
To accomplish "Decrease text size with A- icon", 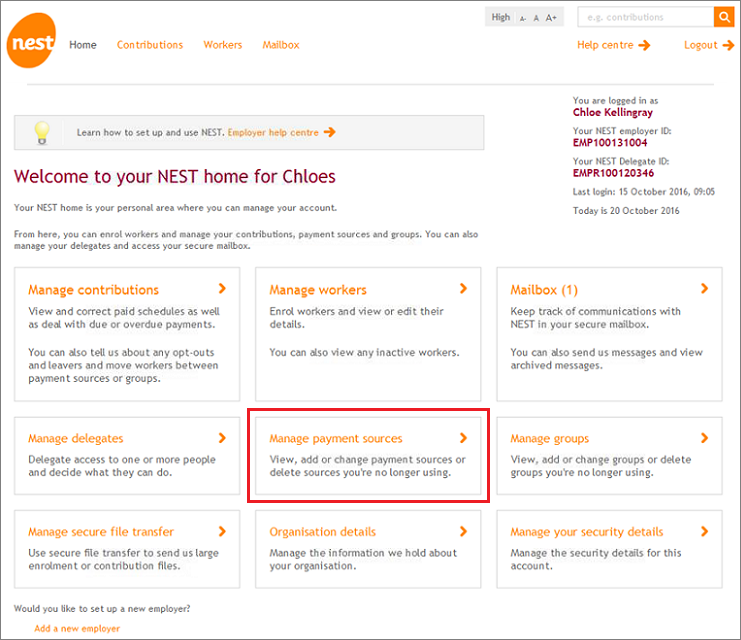I will 523,18.
